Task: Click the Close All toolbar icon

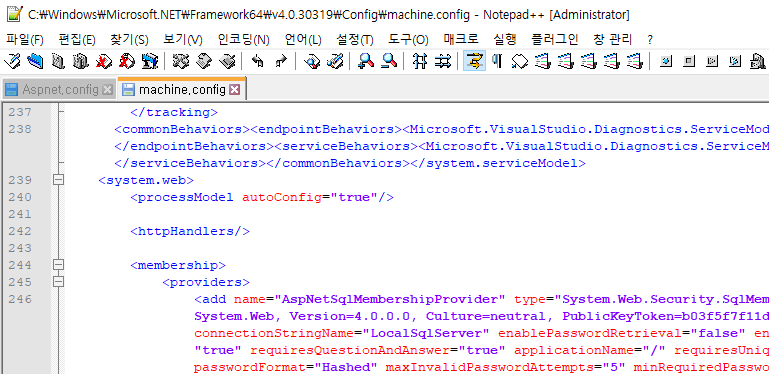Action: click(x=127, y=61)
